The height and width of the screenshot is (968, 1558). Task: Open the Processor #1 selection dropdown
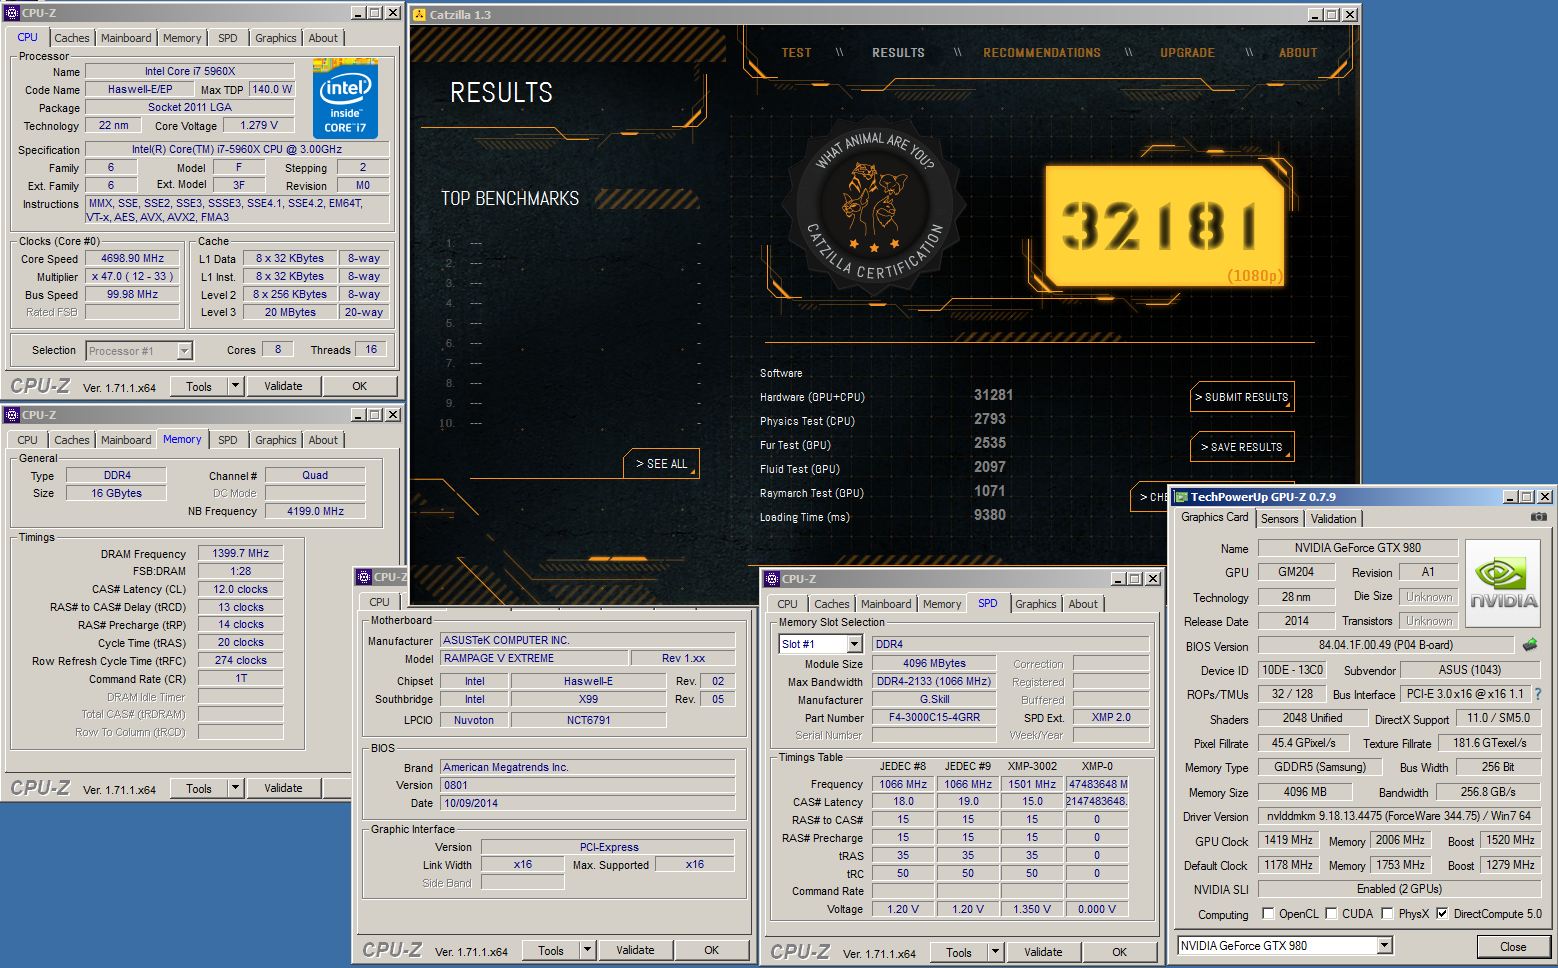tap(184, 351)
